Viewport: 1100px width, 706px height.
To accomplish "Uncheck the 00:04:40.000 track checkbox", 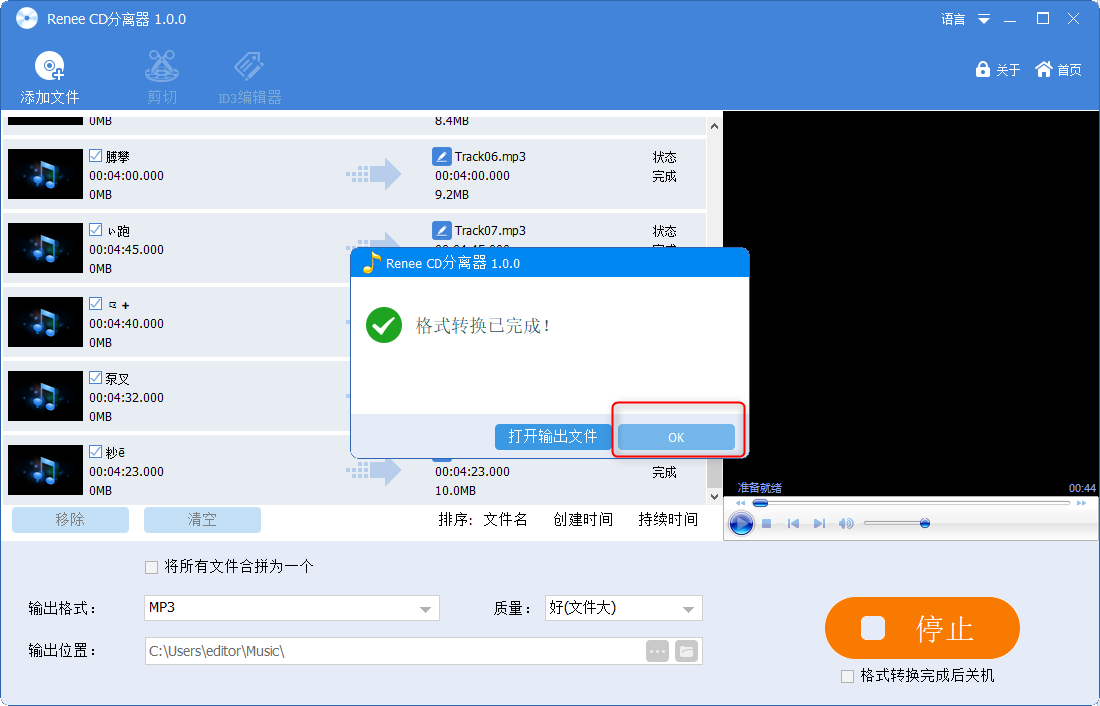I will point(95,304).
